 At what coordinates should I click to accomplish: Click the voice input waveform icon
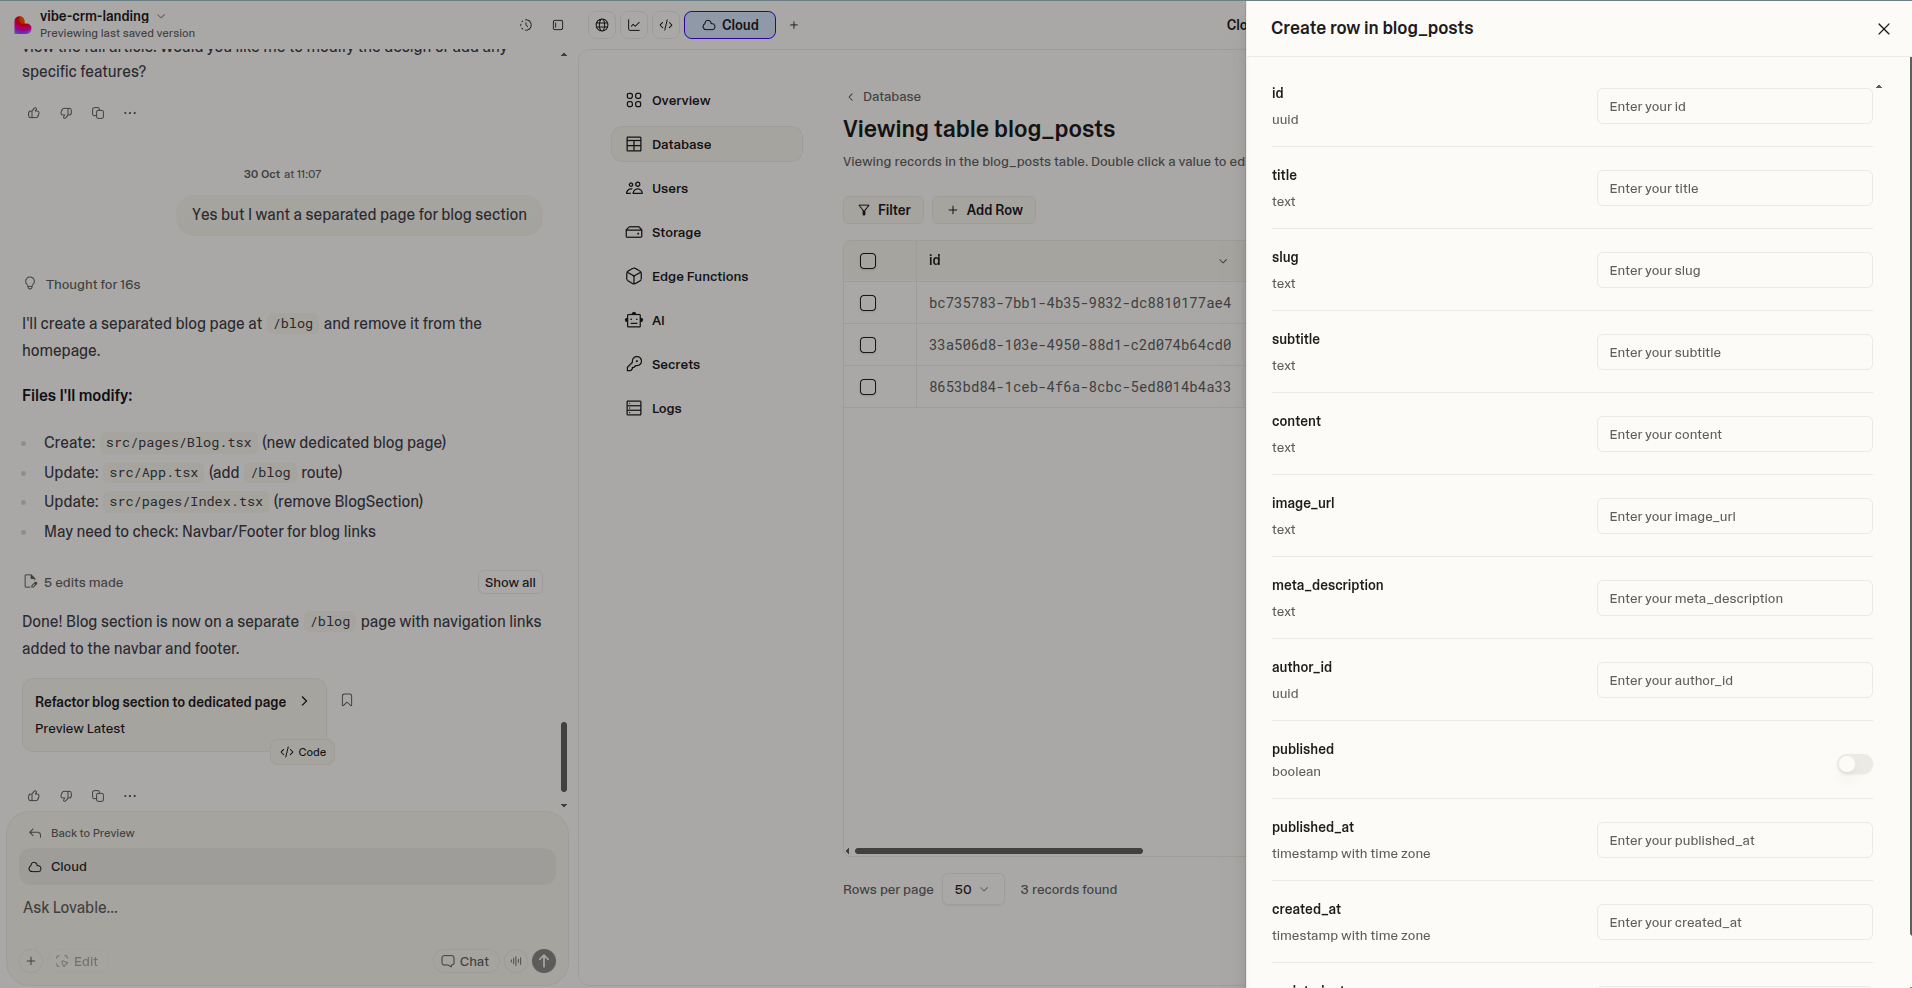pyautogui.click(x=516, y=961)
